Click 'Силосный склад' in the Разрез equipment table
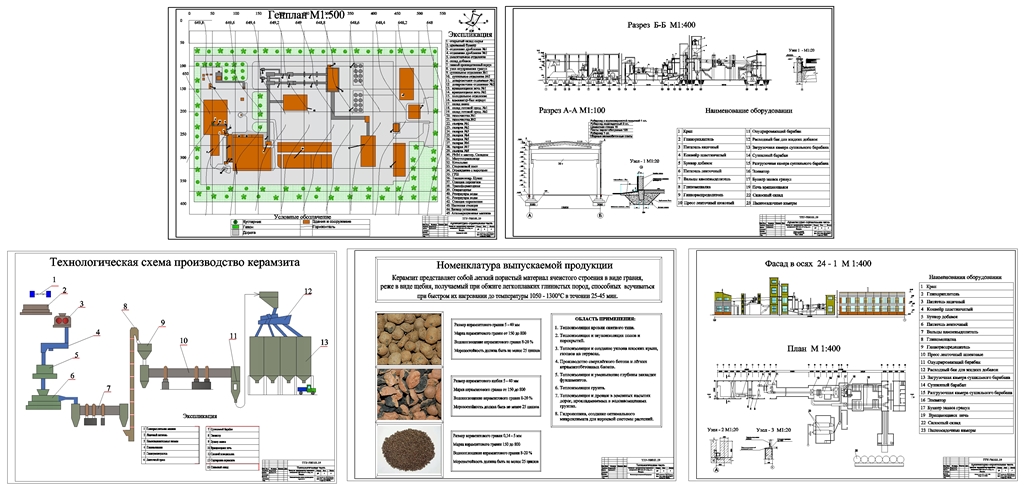The width and height of the screenshot is (1024, 485). click(786, 194)
